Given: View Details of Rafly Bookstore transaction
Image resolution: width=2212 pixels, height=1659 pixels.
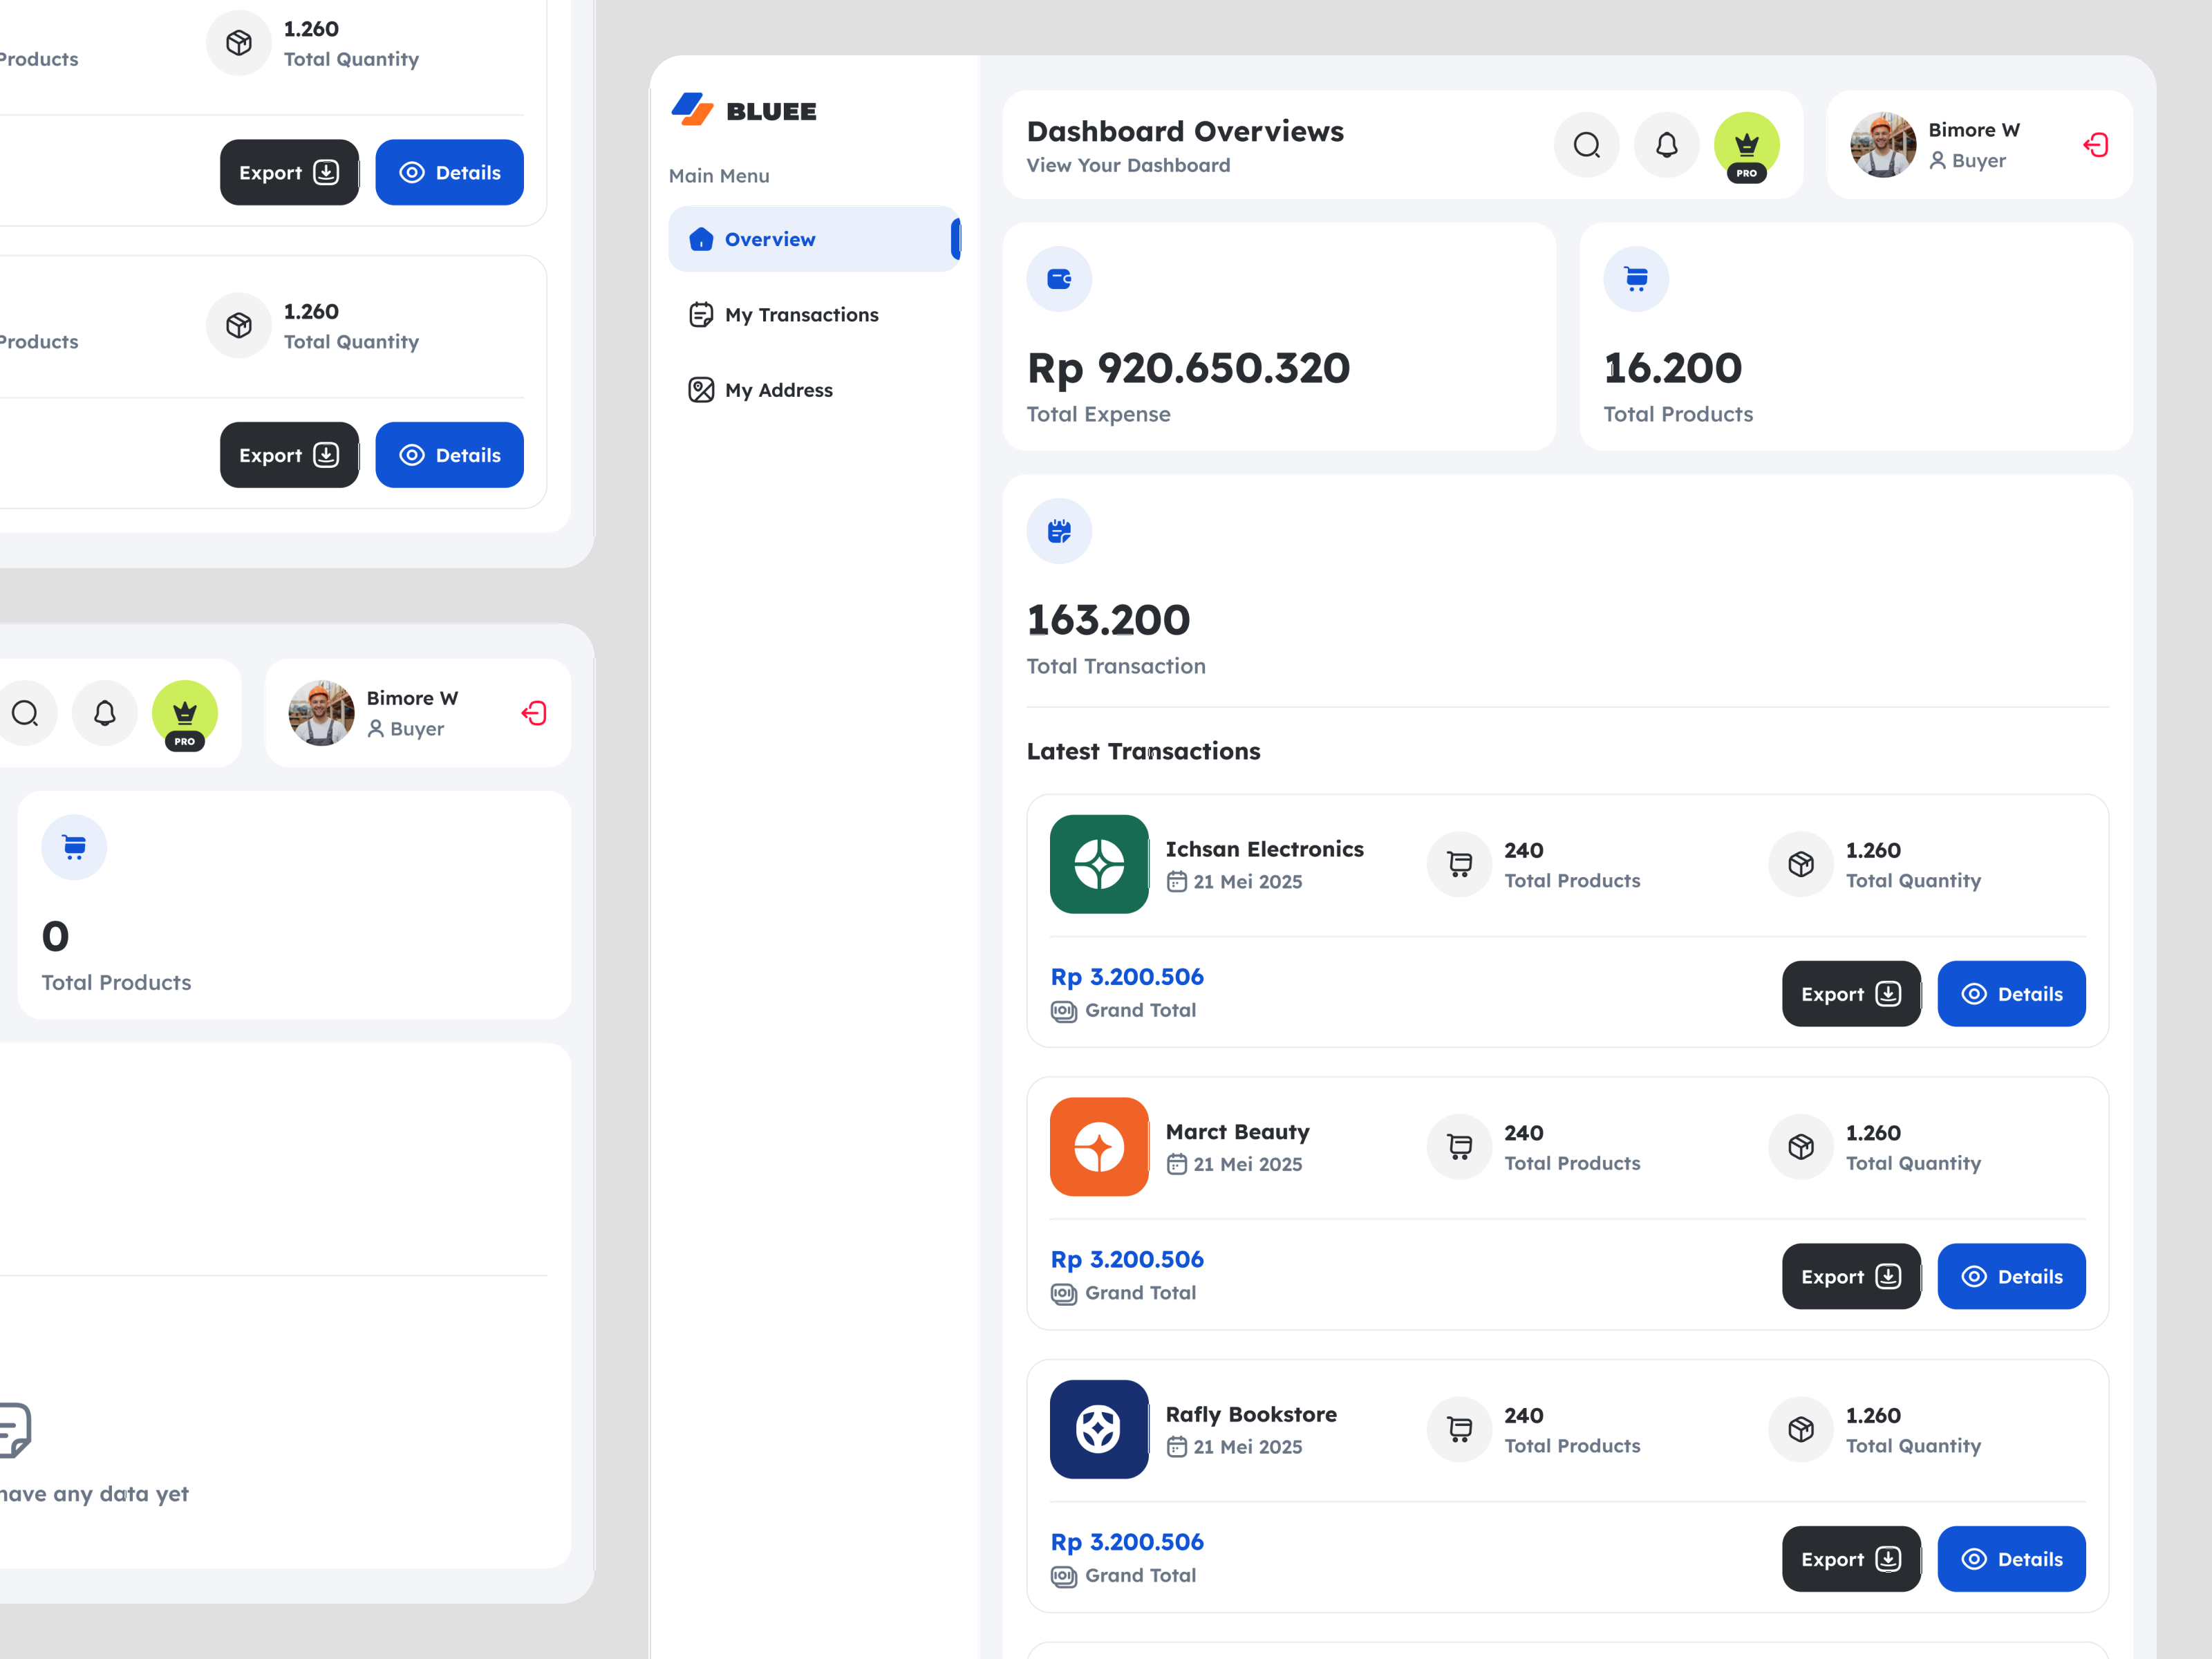Looking at the screenshot, I should 2012,1559.
